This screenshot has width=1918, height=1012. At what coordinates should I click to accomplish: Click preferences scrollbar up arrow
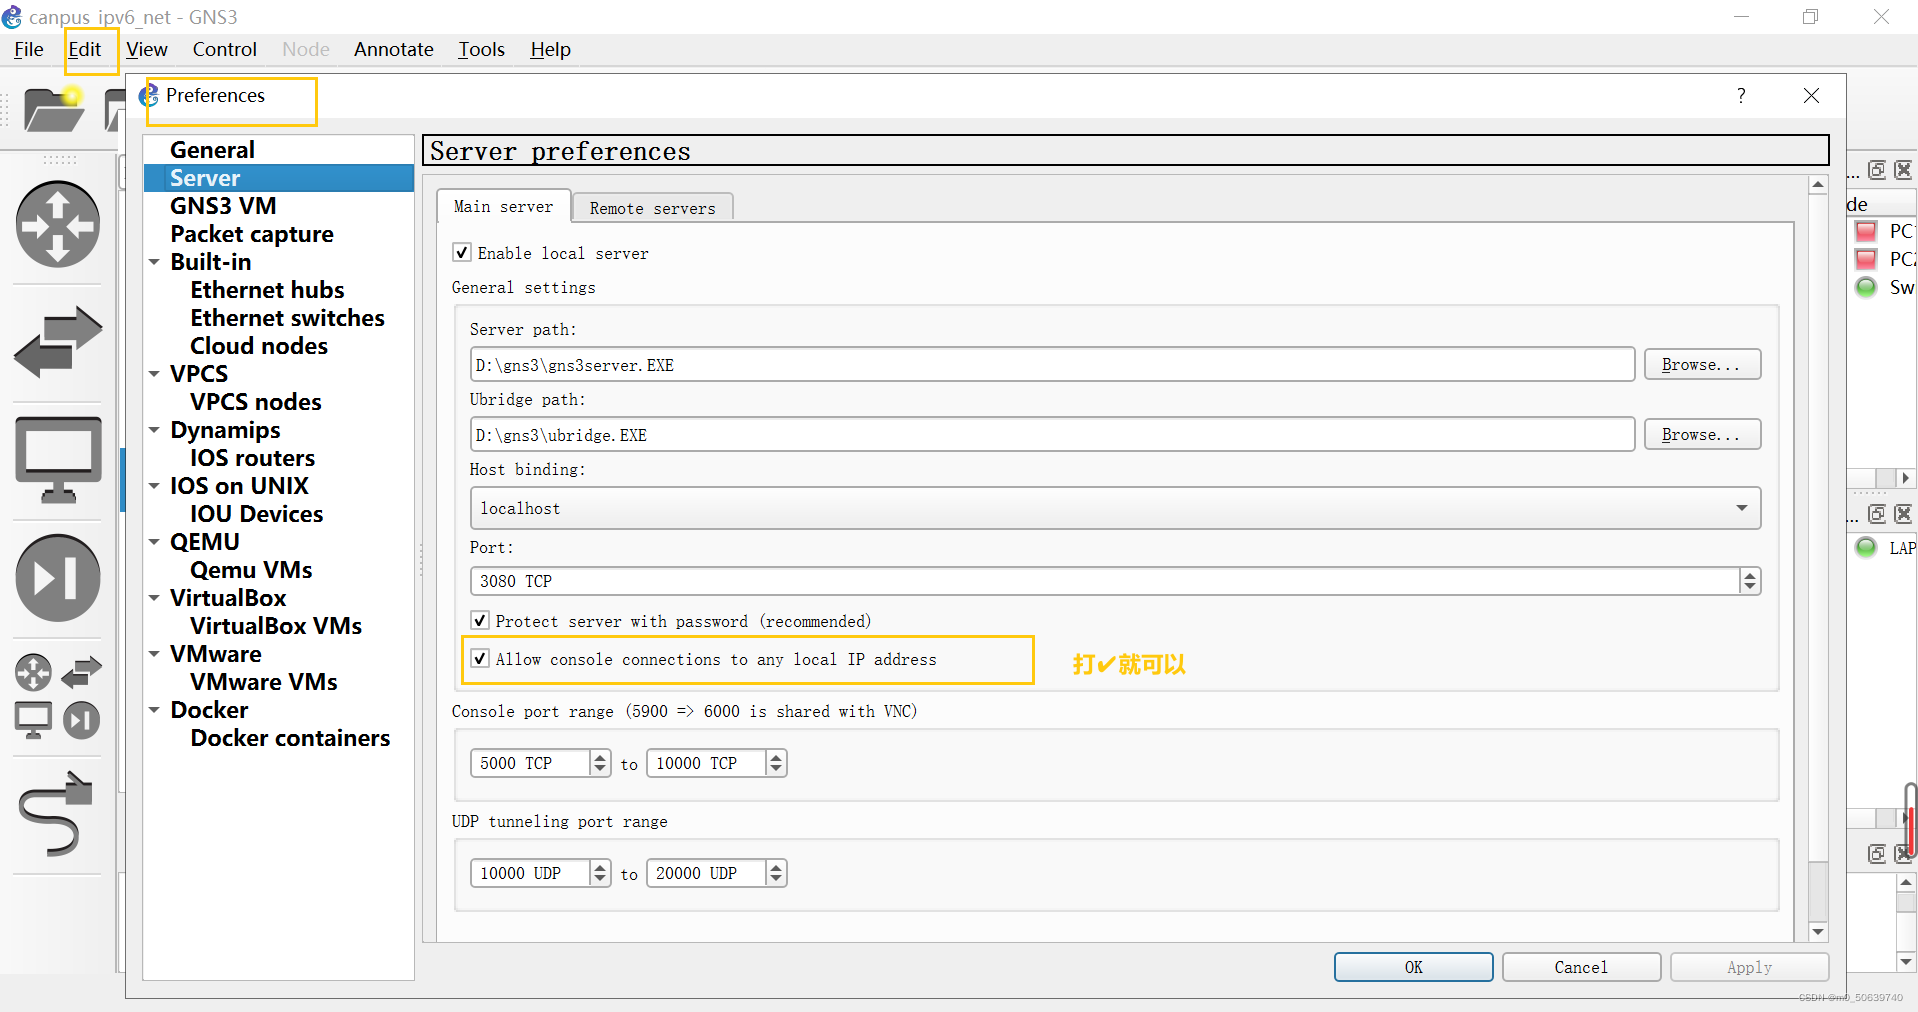click(x=1818, y=185)
